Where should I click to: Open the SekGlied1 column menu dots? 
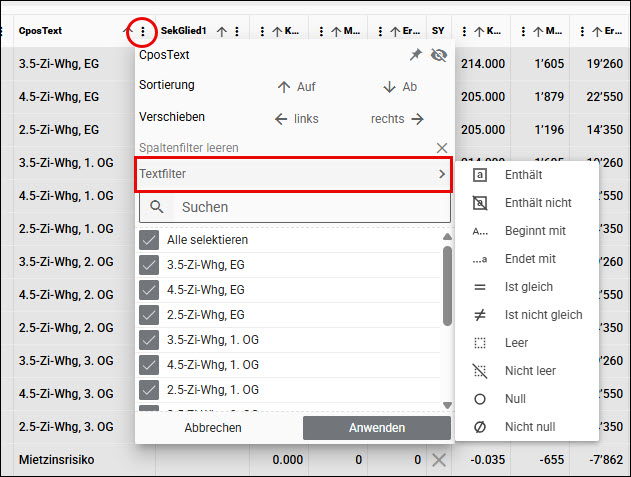pyautogui.click(x=237, y=31)
